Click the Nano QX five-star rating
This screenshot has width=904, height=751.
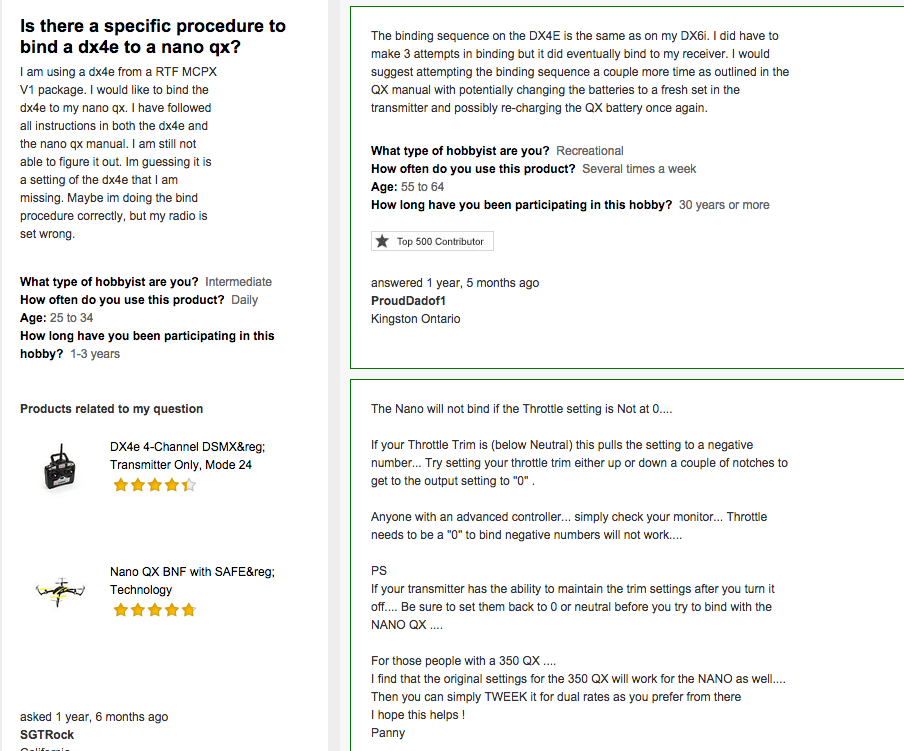(155, 610)
